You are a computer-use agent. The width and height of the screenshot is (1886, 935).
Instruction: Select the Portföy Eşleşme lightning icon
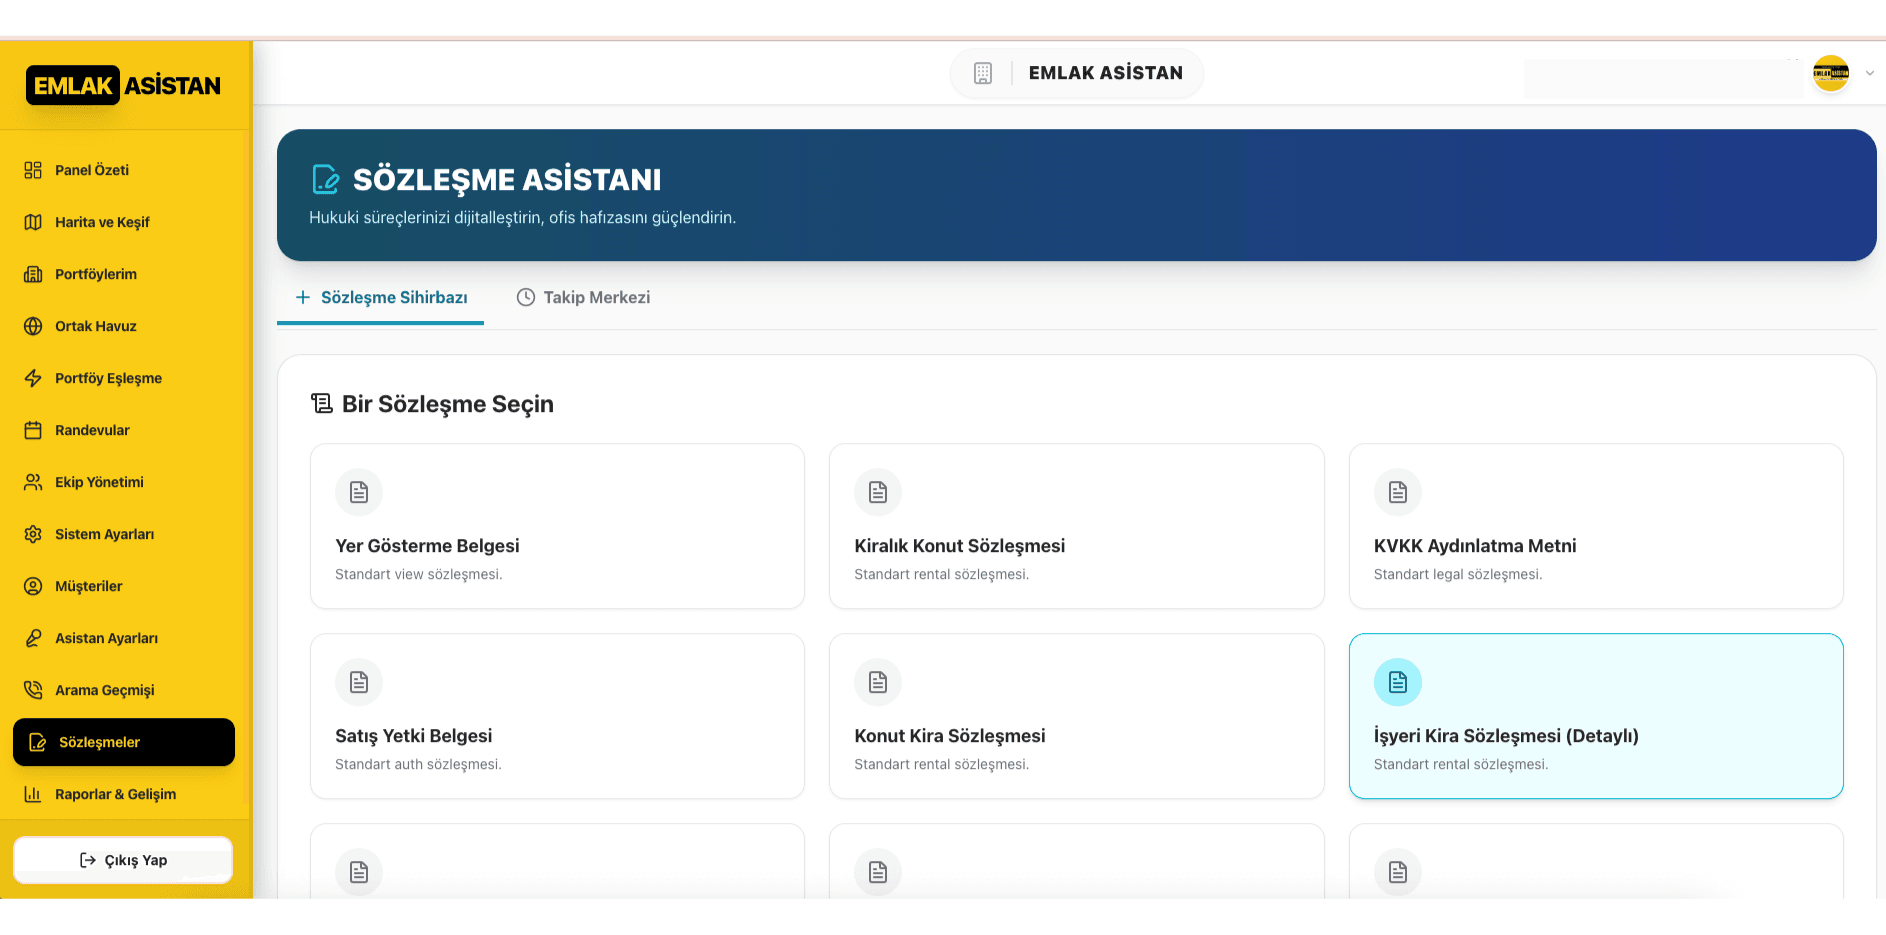coord(33,378)
